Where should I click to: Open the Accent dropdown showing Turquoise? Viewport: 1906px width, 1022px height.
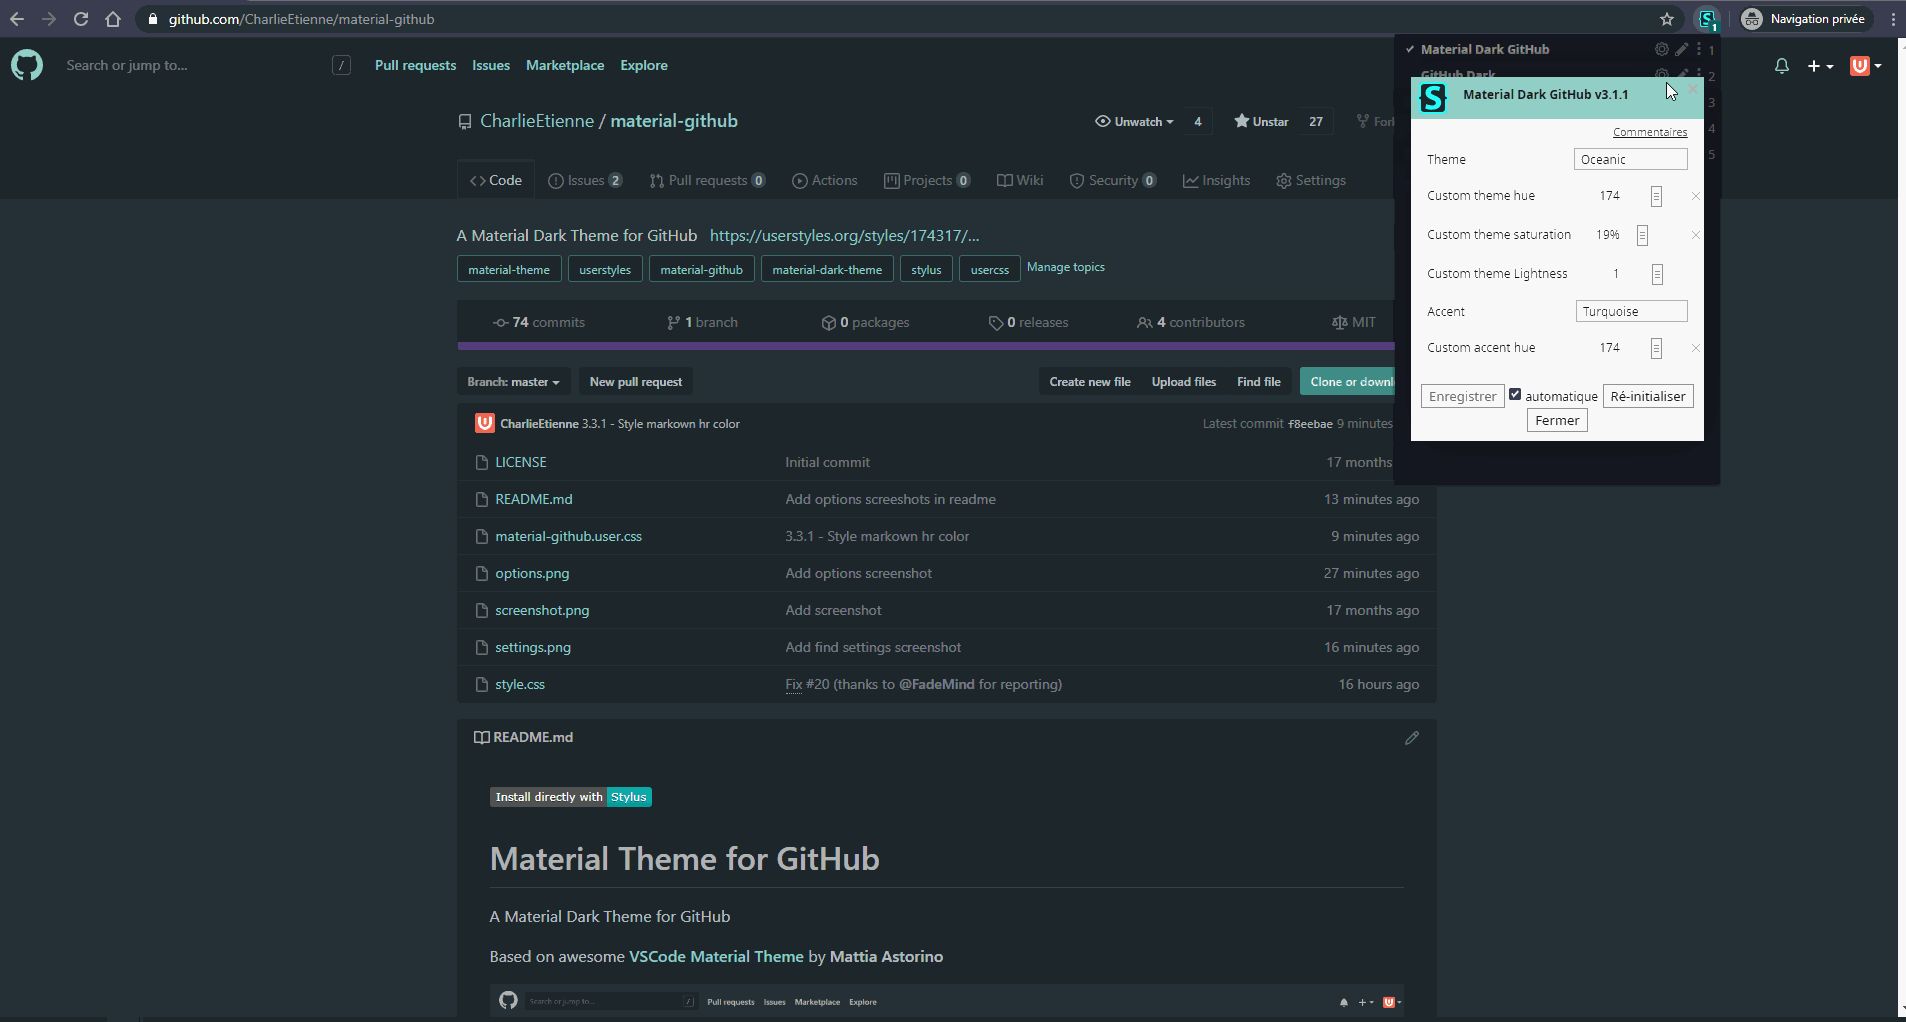1631,311
